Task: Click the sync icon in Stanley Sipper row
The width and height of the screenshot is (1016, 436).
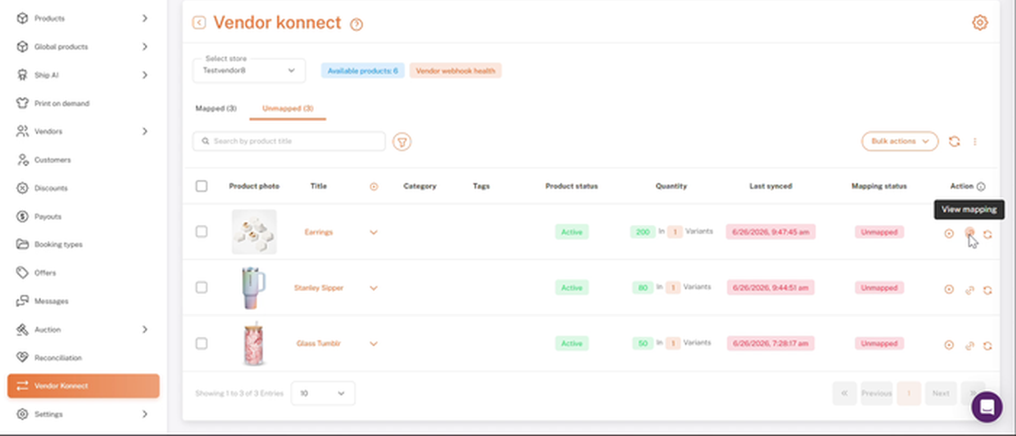Action: click(x=987, y=290)
